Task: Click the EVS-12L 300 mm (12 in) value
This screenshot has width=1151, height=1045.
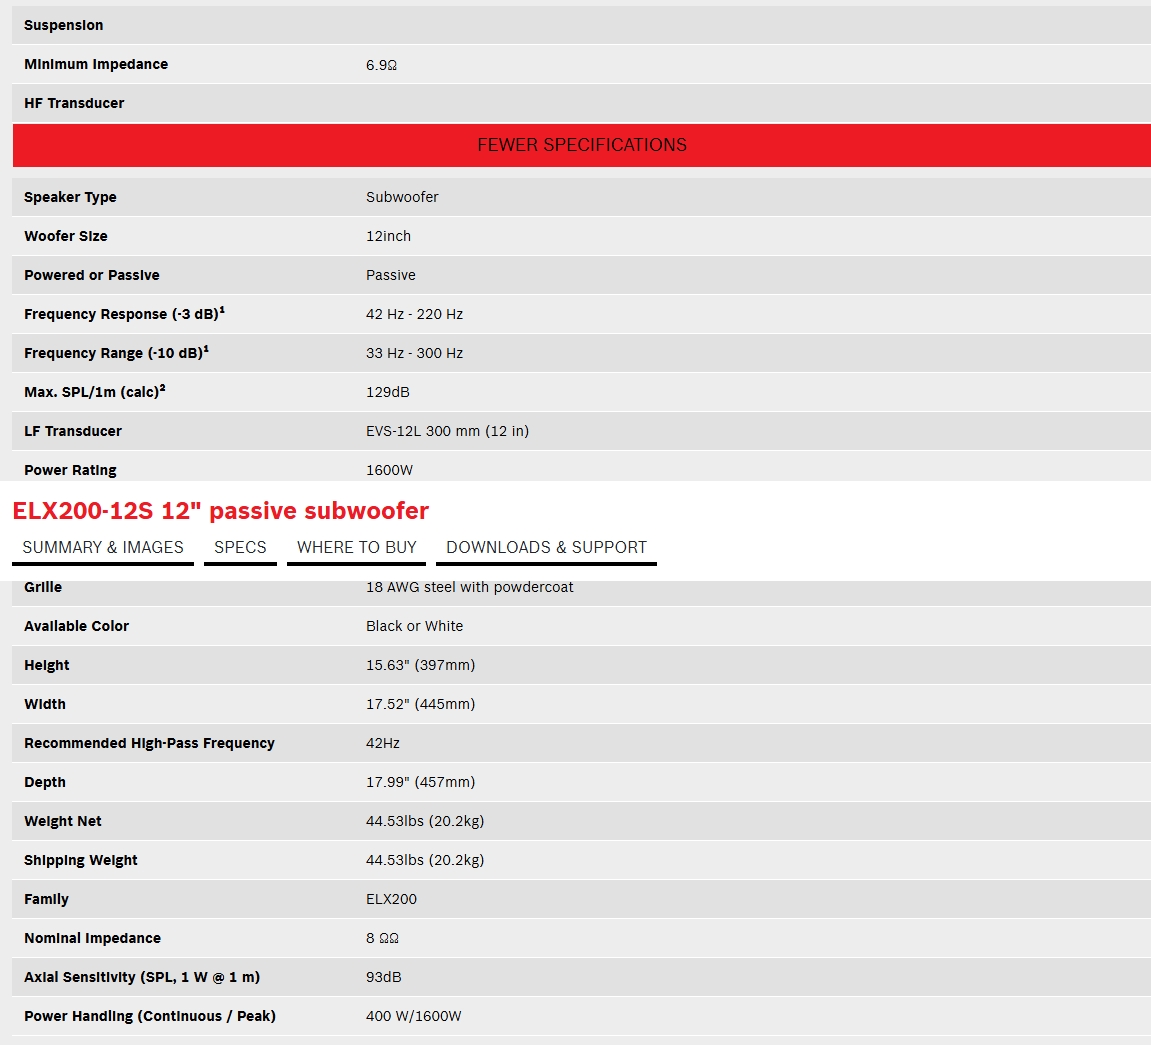Action: (448, 432)
